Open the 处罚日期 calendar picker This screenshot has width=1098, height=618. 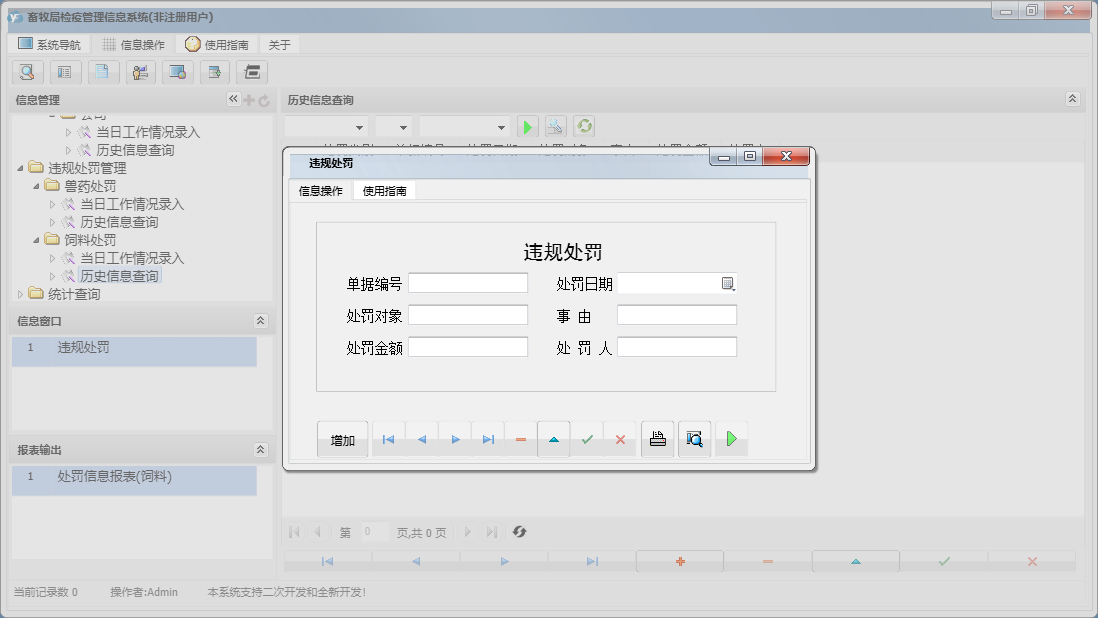pos(728,284)
